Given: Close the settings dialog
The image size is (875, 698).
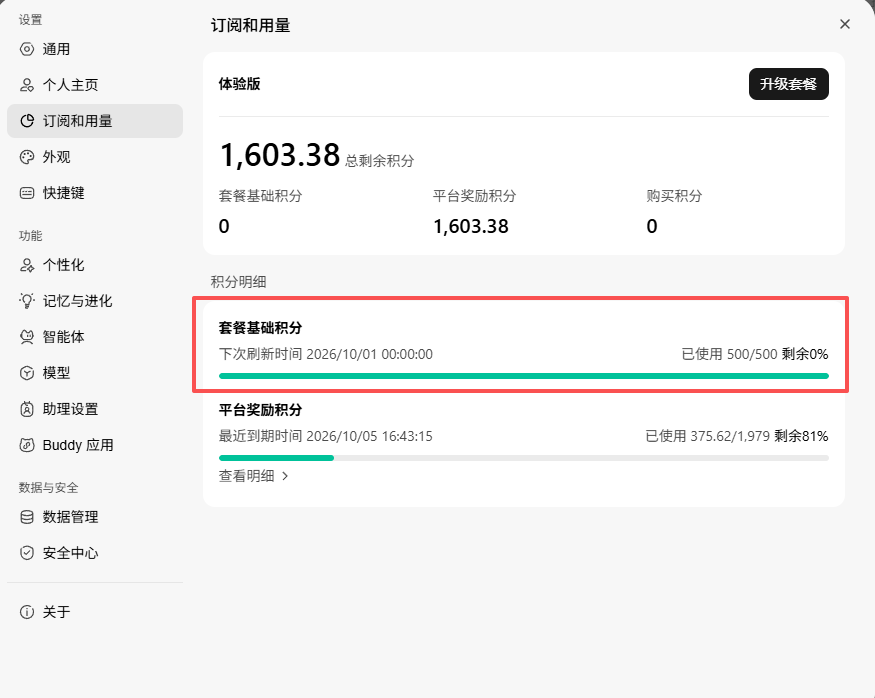Looking at the screenshot, I should coord(845,24).
